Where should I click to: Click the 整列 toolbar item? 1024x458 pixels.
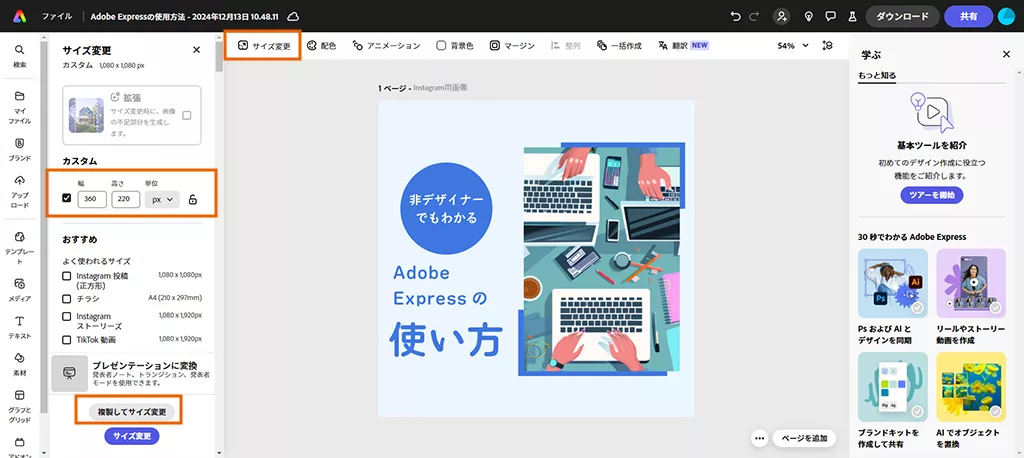[x=565, y=46]
